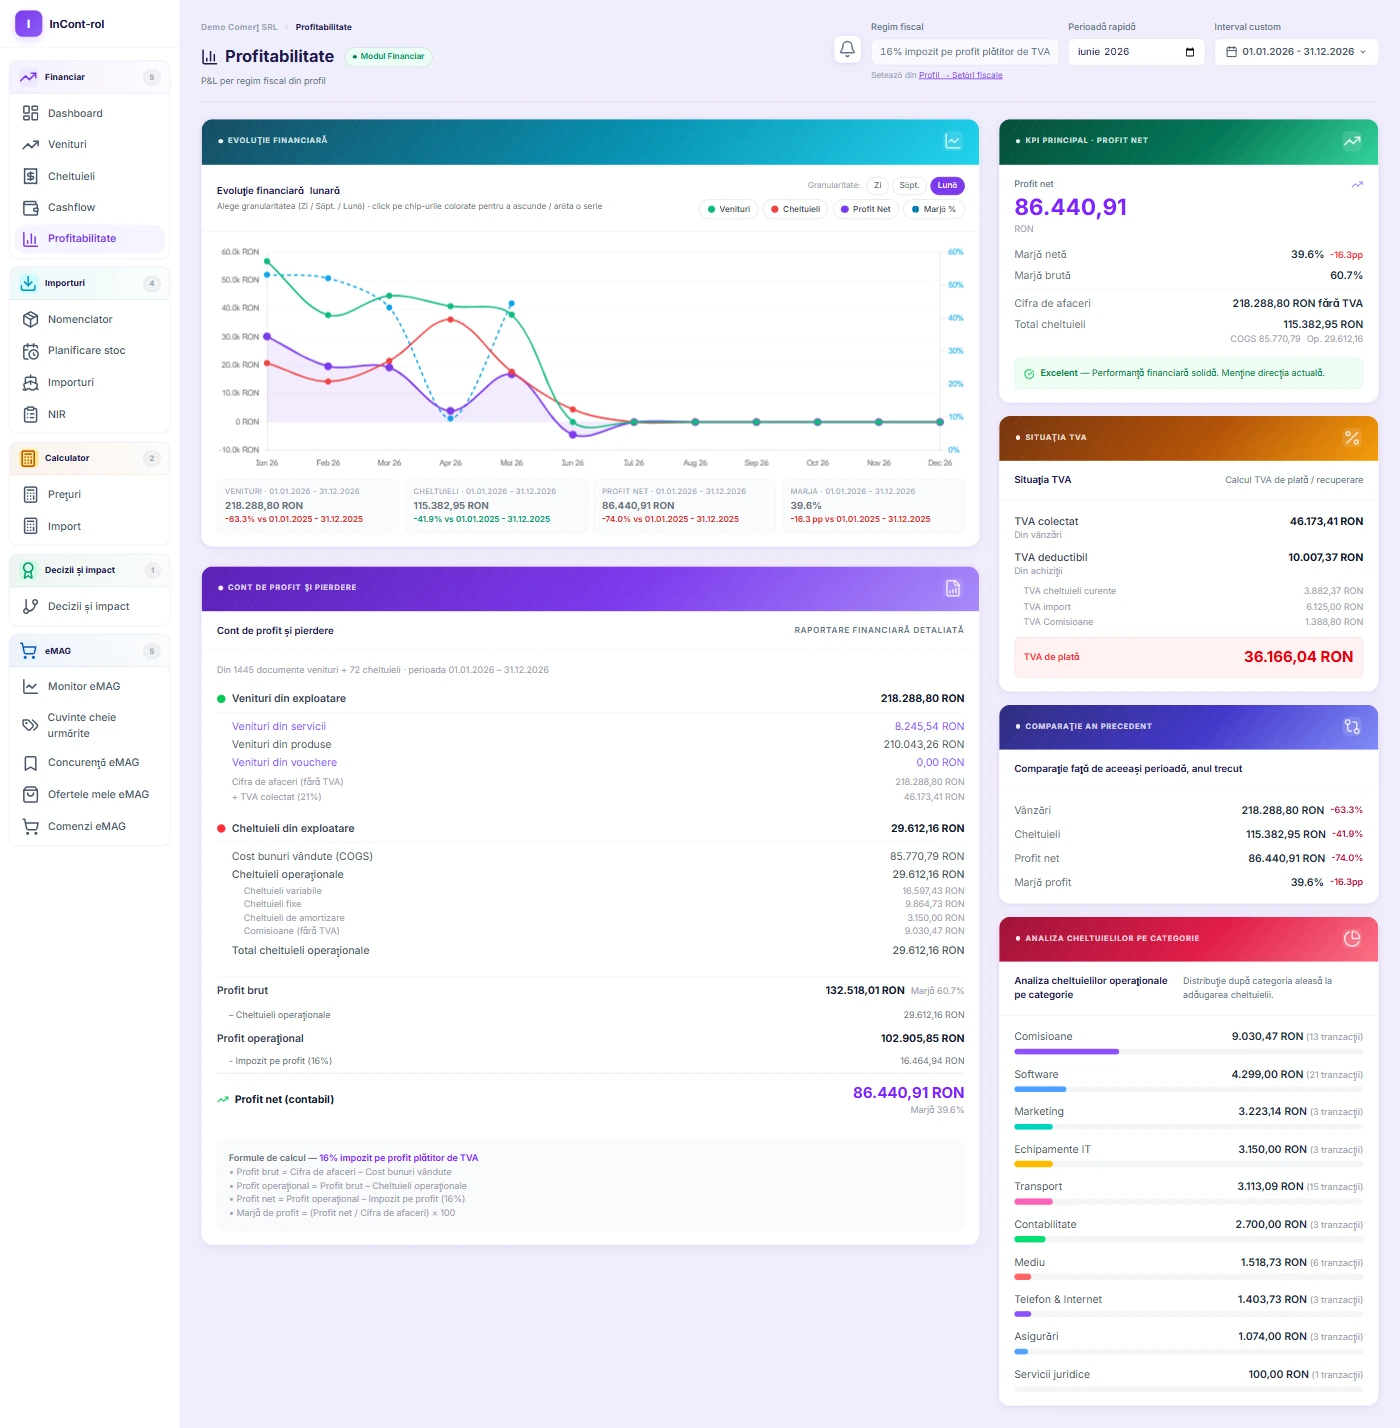Image resolution: width=1400 pixels, height=1428 pixels.
Task: Hide the Marjă % series chip
Action: (x=934, y=209)
